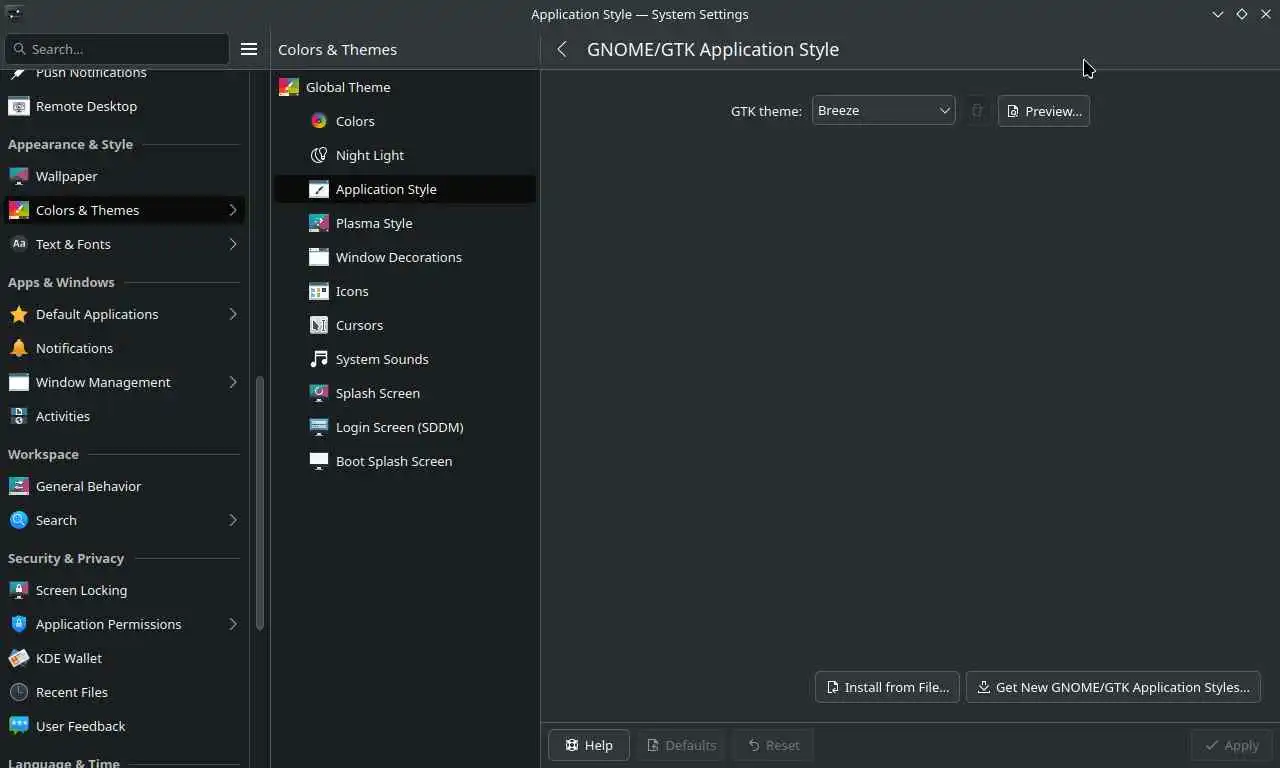Click the Help button
Screen dimensions: 1280x768
click(x=588, y=745)
